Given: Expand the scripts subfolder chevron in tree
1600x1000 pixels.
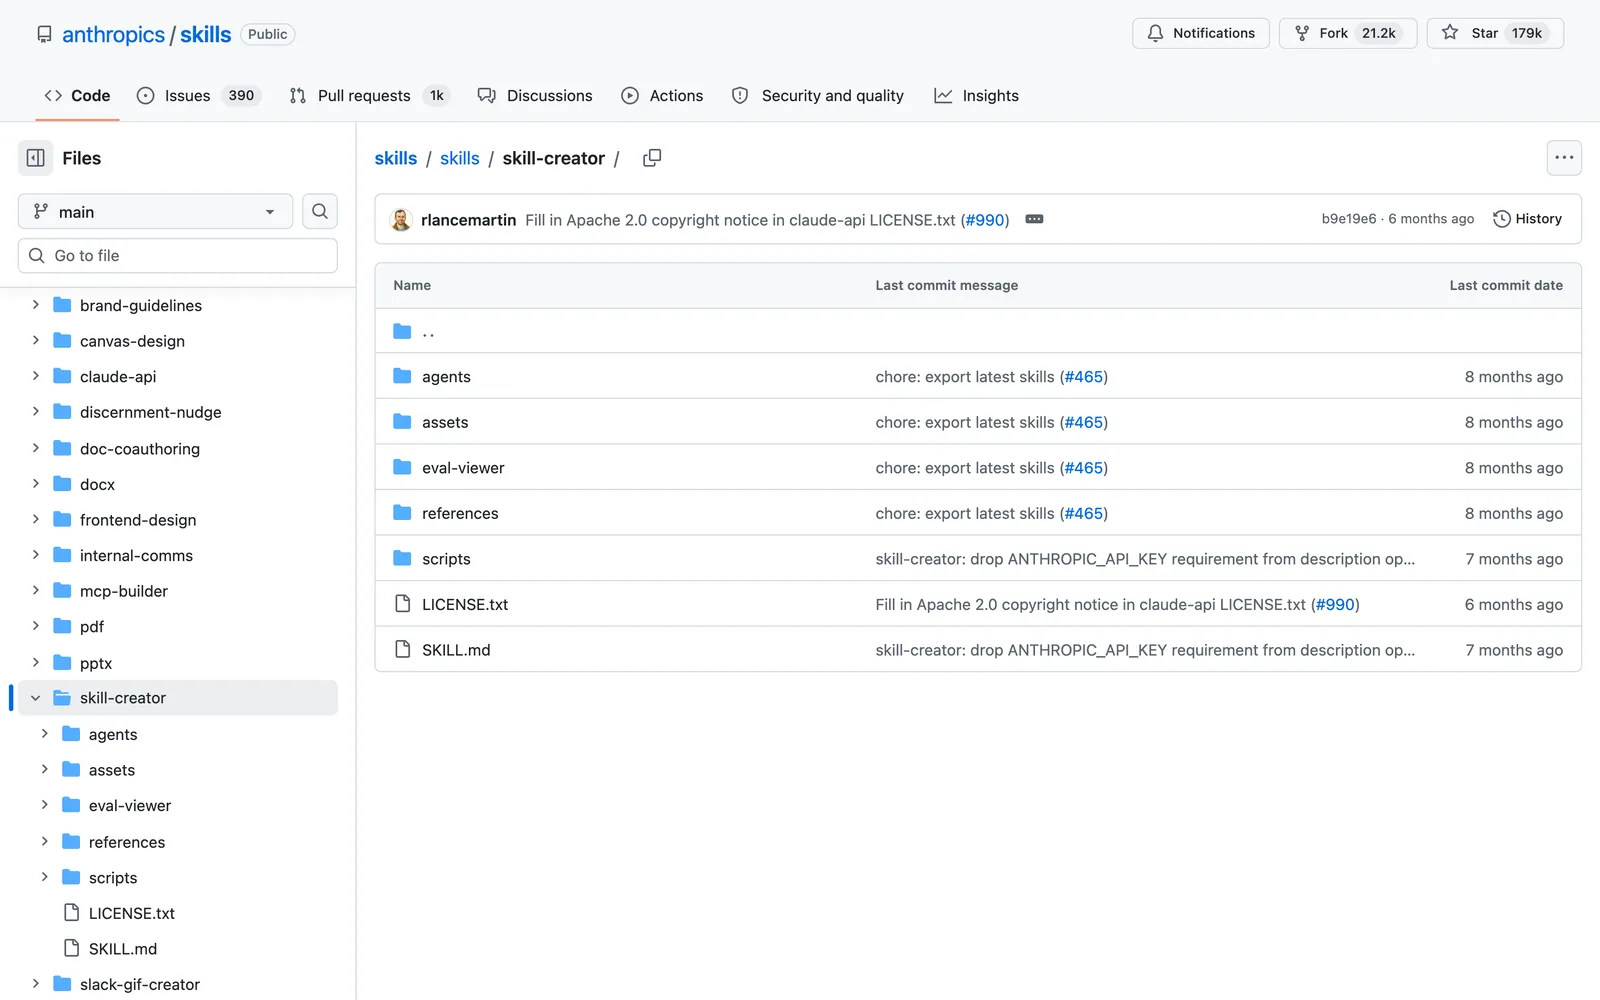Looking at the screenshot, I should point(44,877).
